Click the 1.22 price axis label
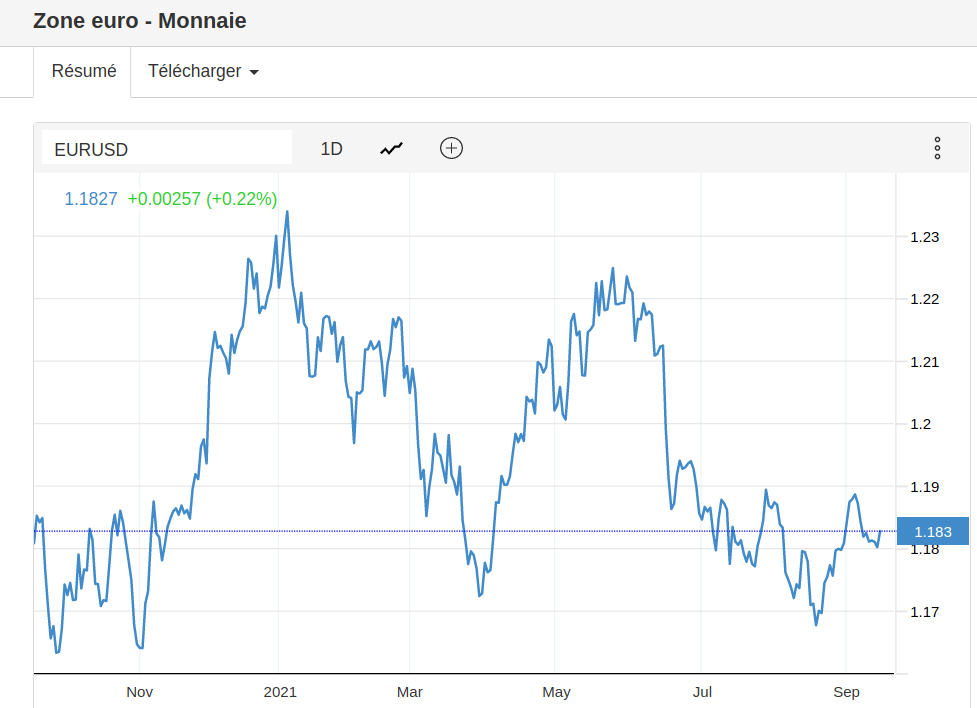 click(x=924, y=300)
